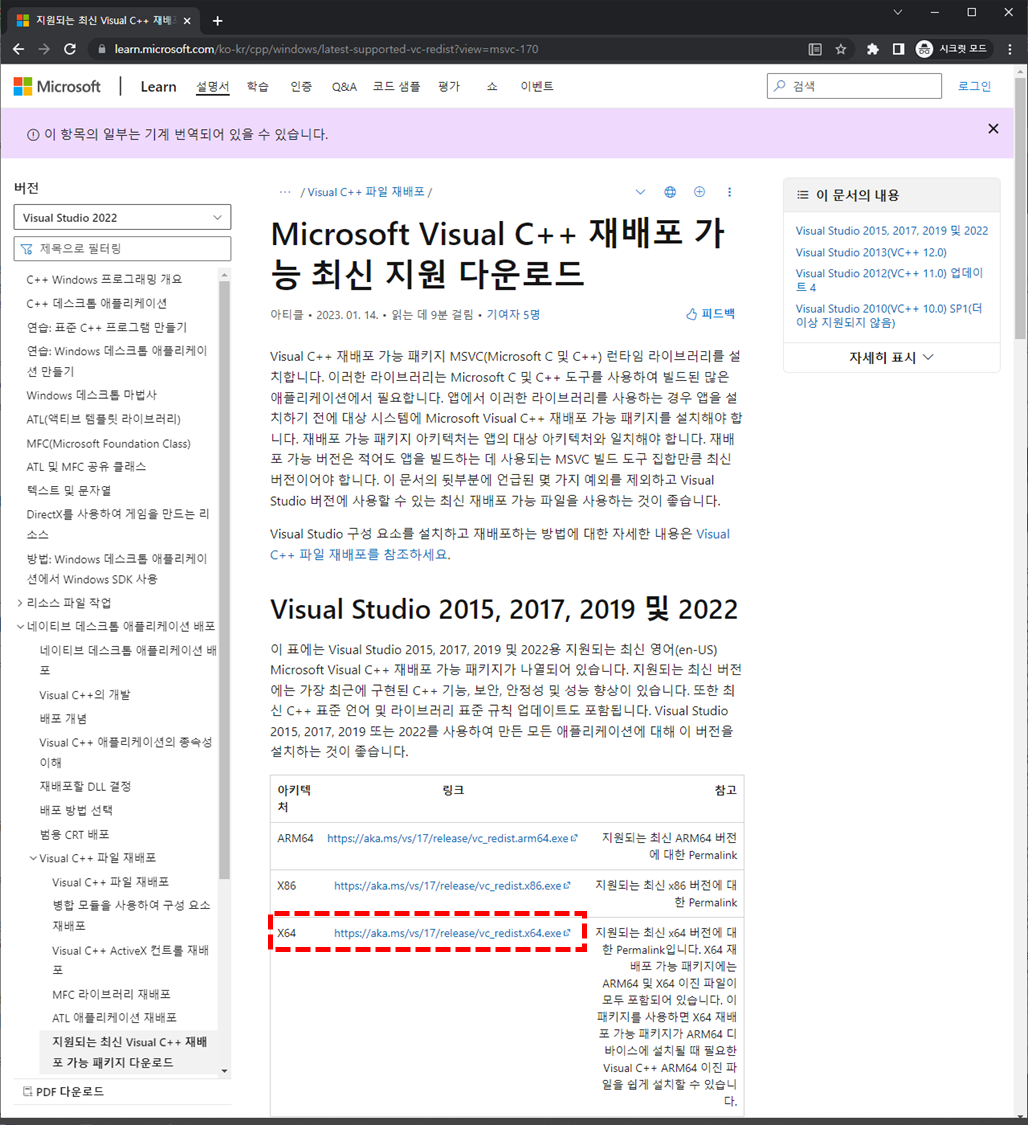The width and height of the screenshot is (1028, 1125).
Task: Open reading mode icon in address bar
Action: (814, 48)
